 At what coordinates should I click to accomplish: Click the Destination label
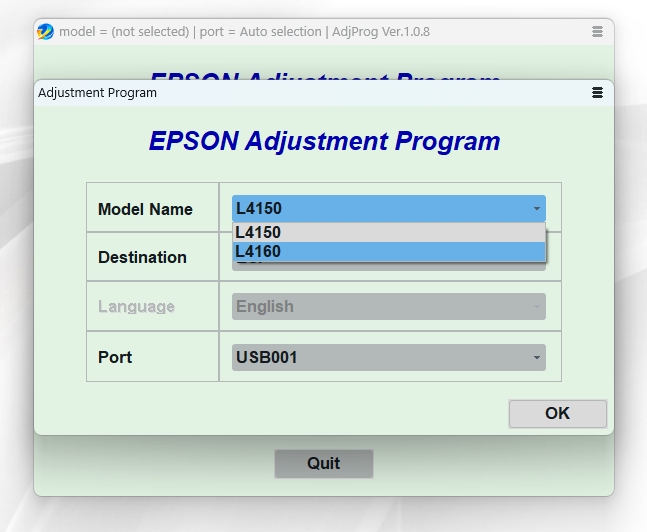[x=142, y=257]
